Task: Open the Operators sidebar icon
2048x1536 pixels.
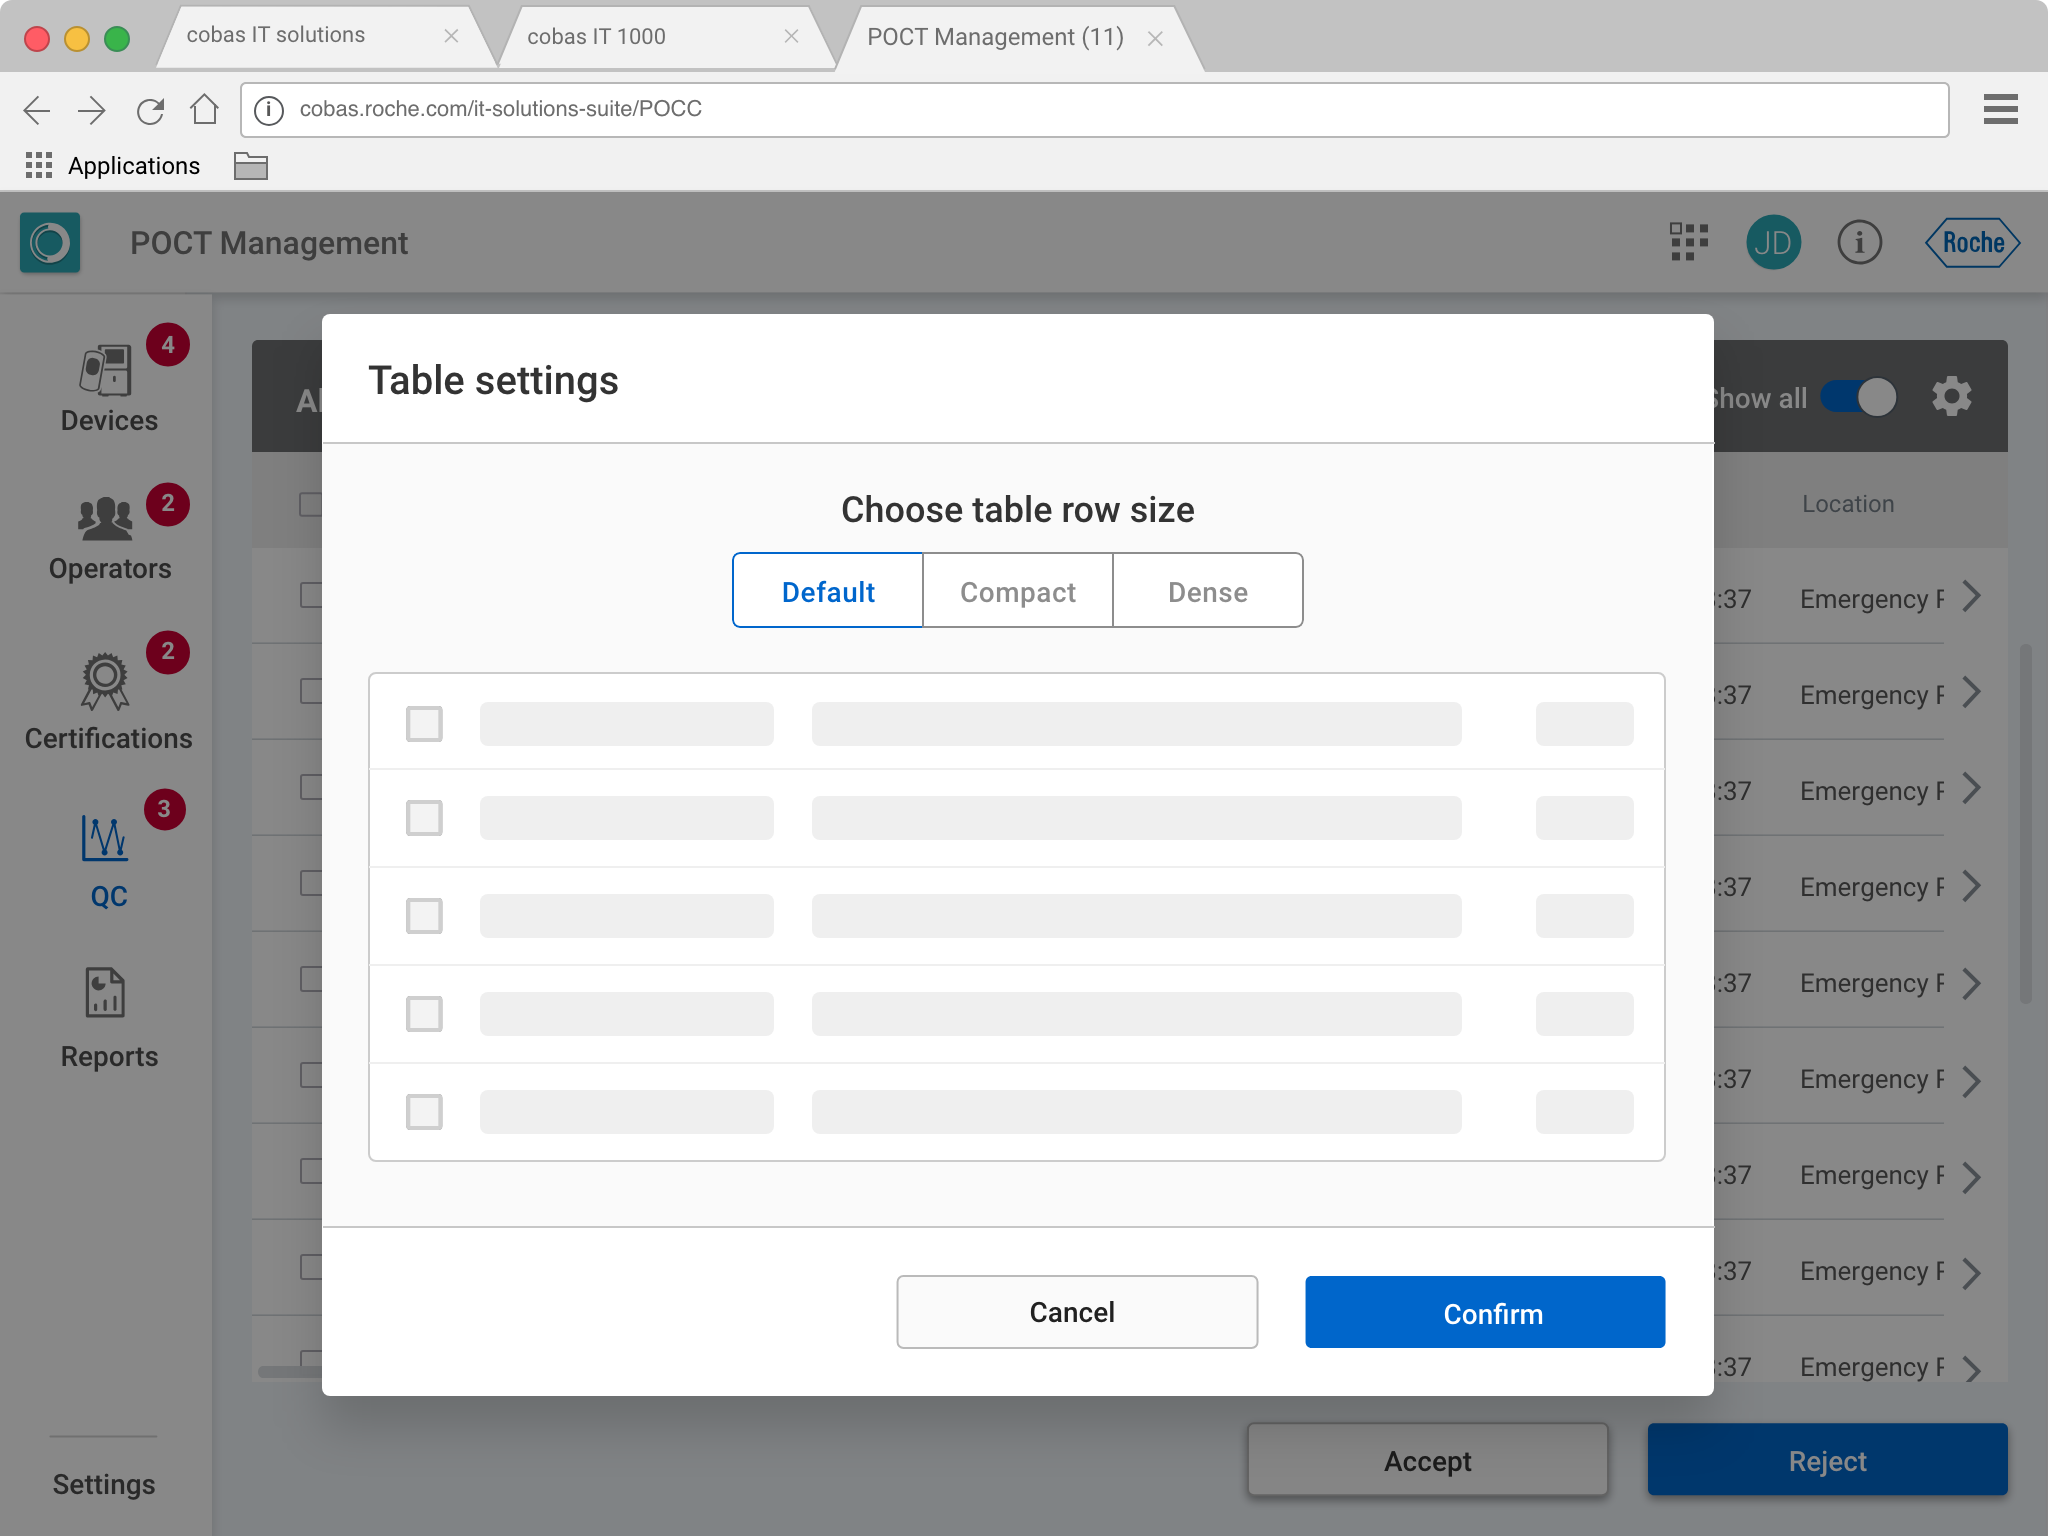Action: (106, 519)
